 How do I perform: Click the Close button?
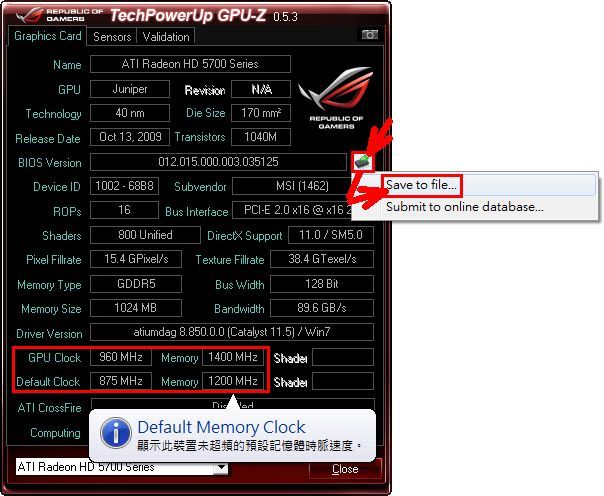(x=345, y=469)
